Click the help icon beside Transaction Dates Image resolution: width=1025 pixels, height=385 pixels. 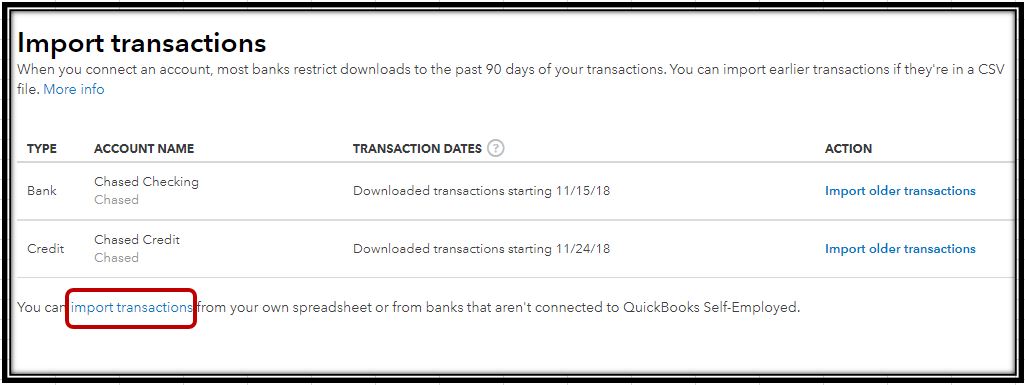[496, 148]
